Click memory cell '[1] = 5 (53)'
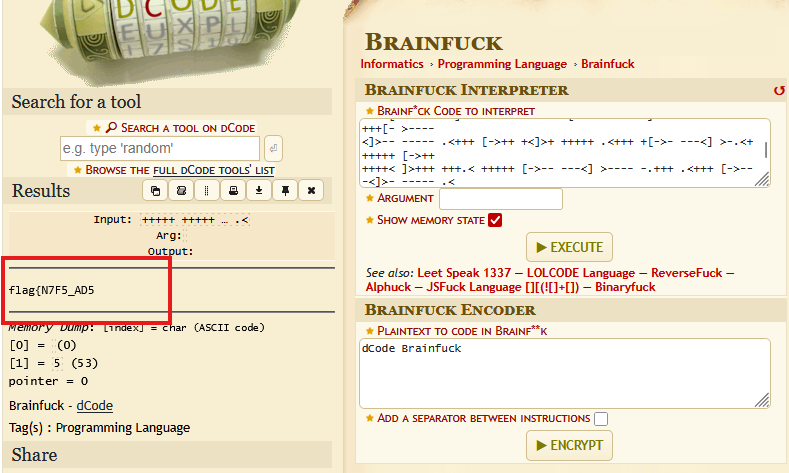This screenshot has height=473, width=789. click(x=53, y=363)
